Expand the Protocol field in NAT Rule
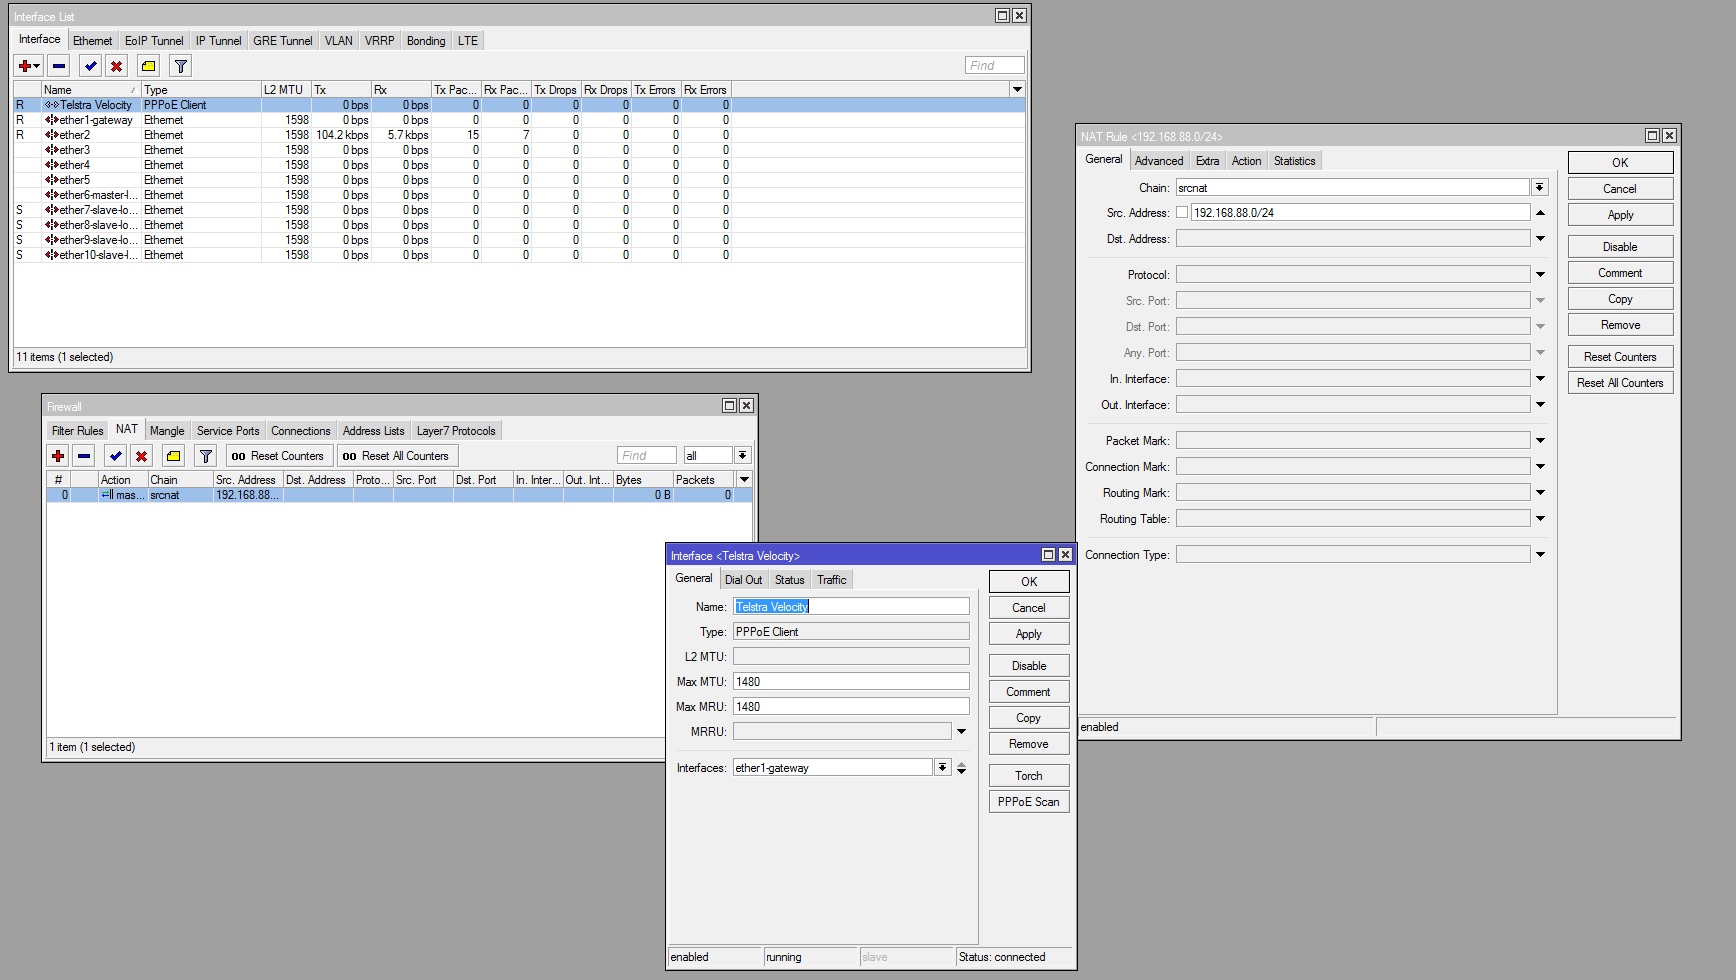The height and width of the screenshot is (980, 1736). [x=1540, y=275]
